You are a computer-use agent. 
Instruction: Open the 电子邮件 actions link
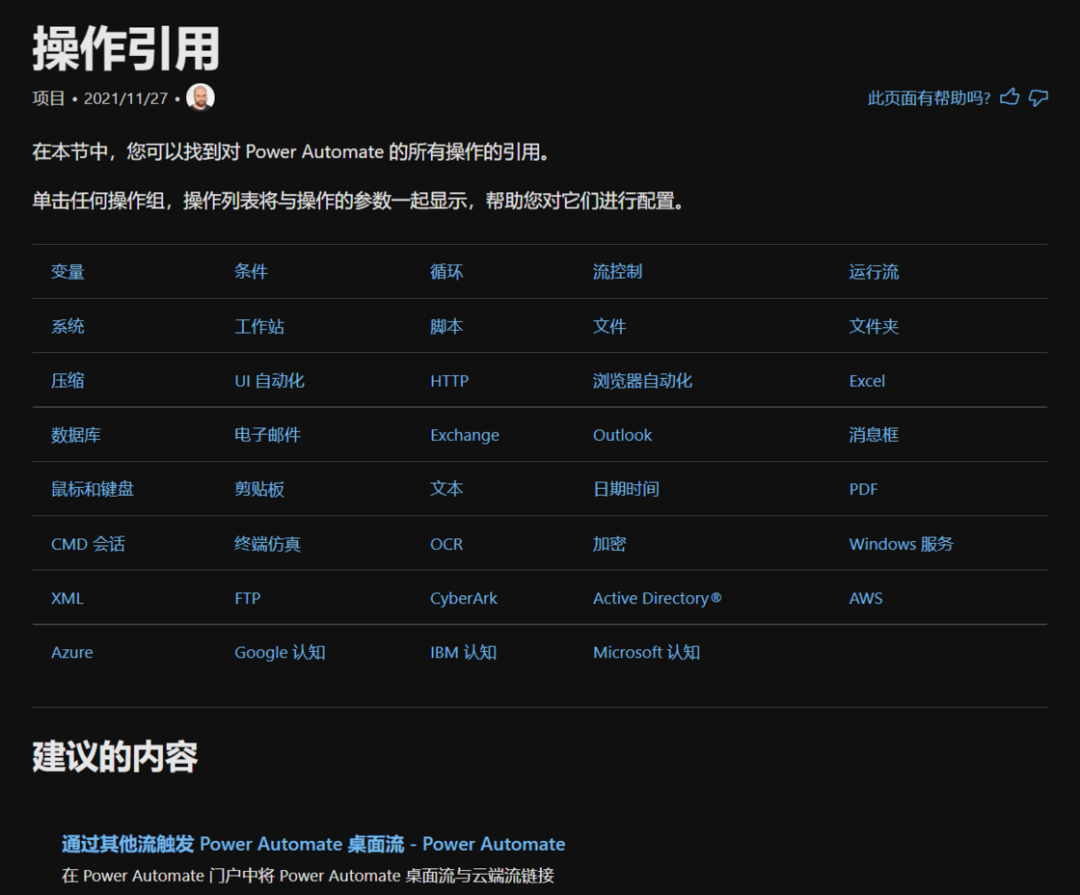click(267, 435)
